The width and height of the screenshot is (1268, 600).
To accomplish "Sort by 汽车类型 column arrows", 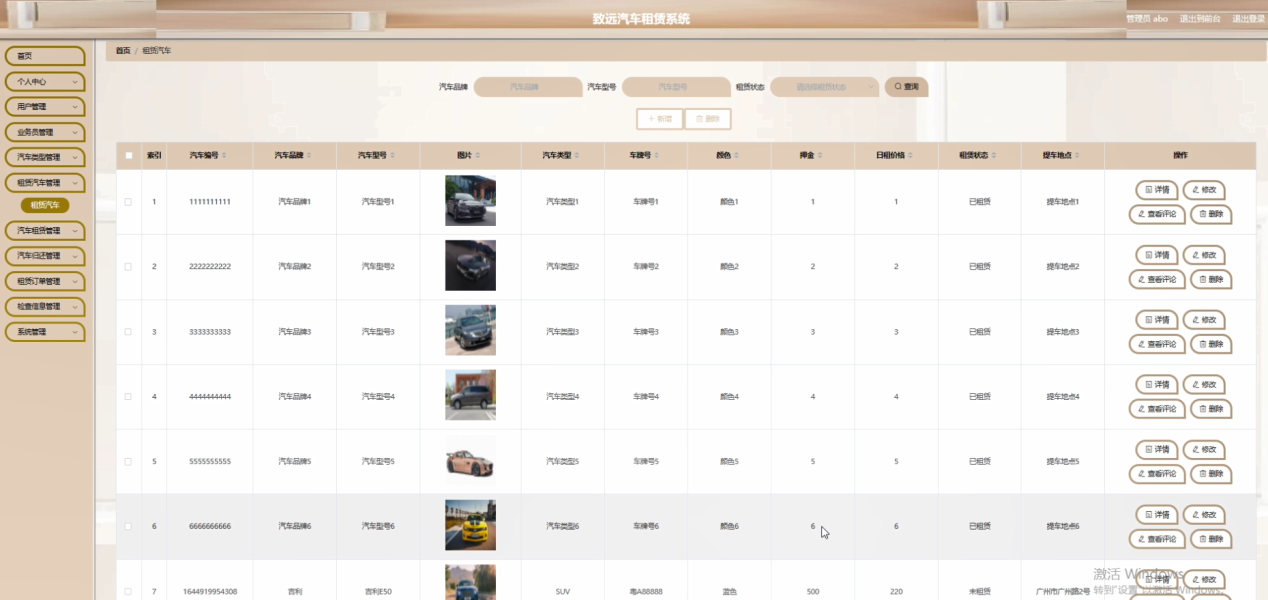I will pyautogui.click(x=577, y=156).
